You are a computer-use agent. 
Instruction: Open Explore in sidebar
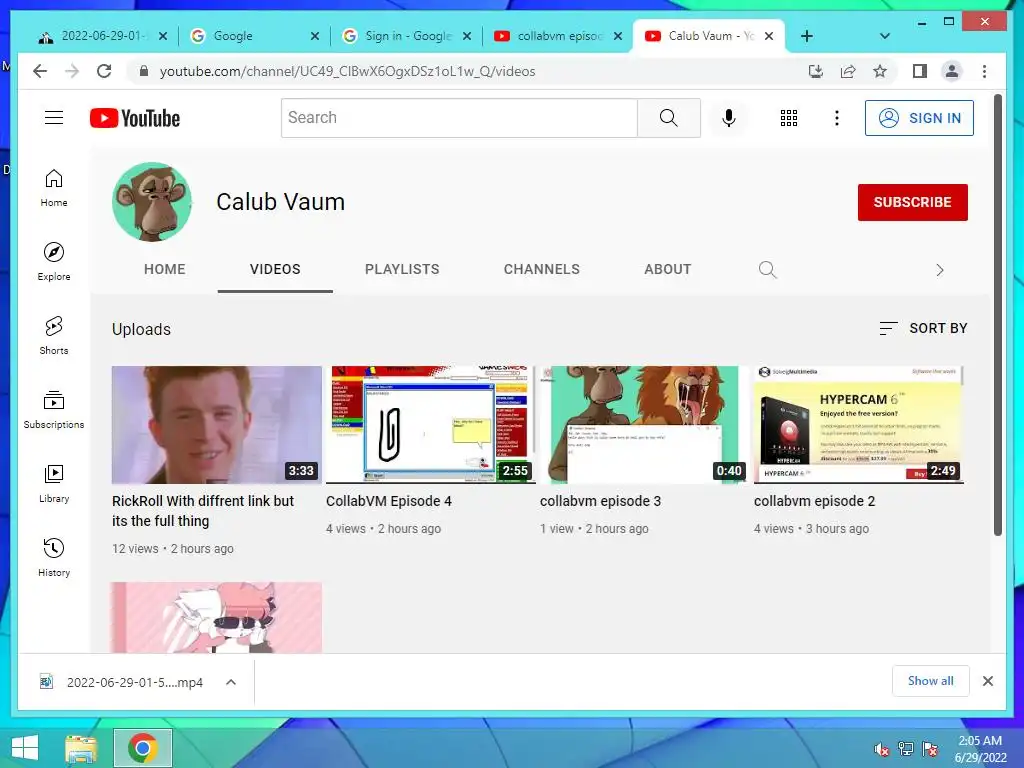click(x=54, y=262)
